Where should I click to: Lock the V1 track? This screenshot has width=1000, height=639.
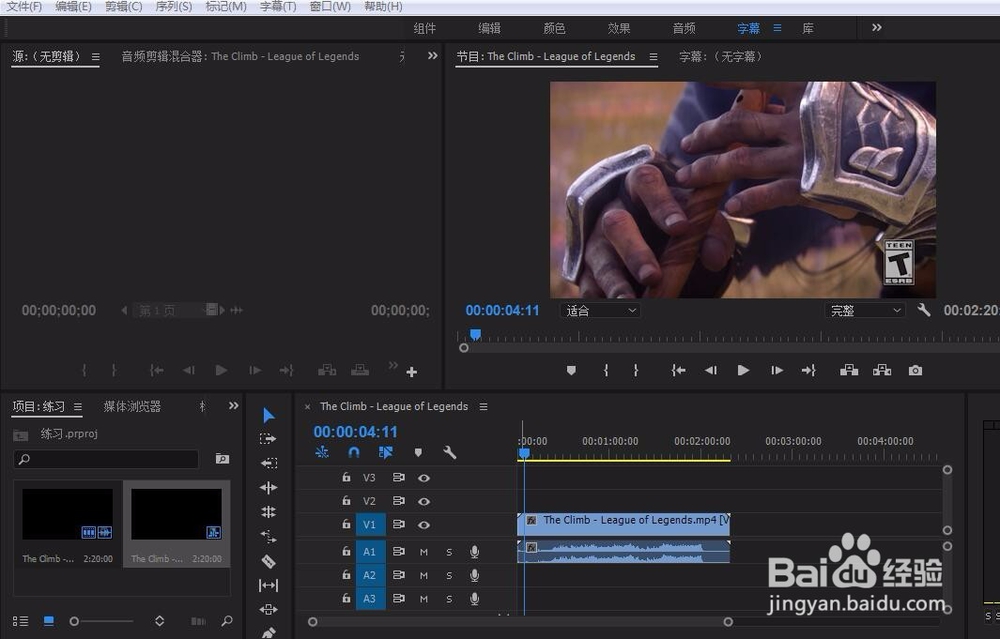[346, 524]
